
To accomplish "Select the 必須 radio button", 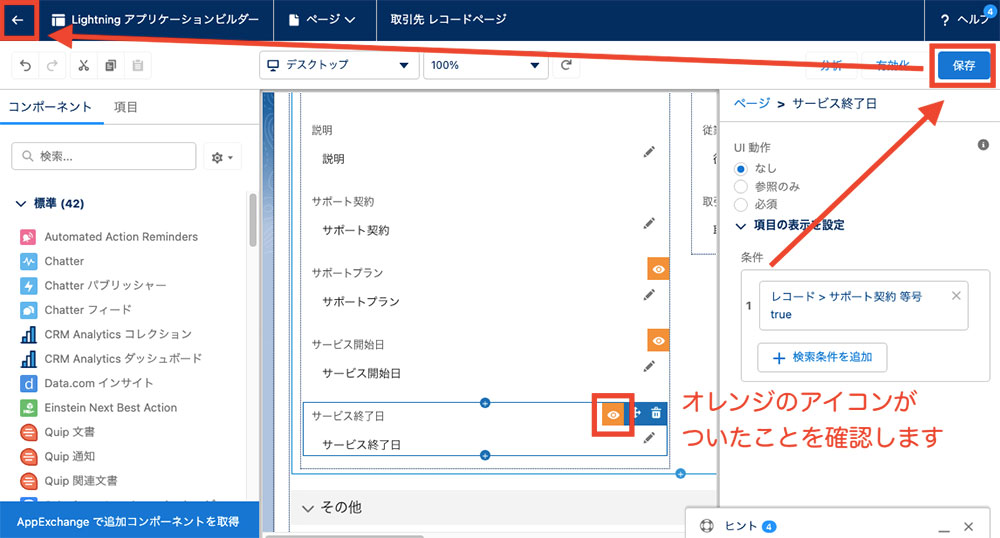I will click(740, 205).
